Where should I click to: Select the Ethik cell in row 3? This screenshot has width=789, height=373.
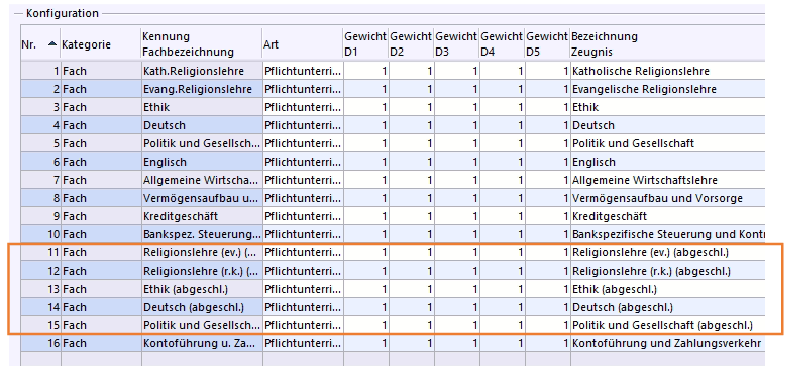[x=201, y=108]
